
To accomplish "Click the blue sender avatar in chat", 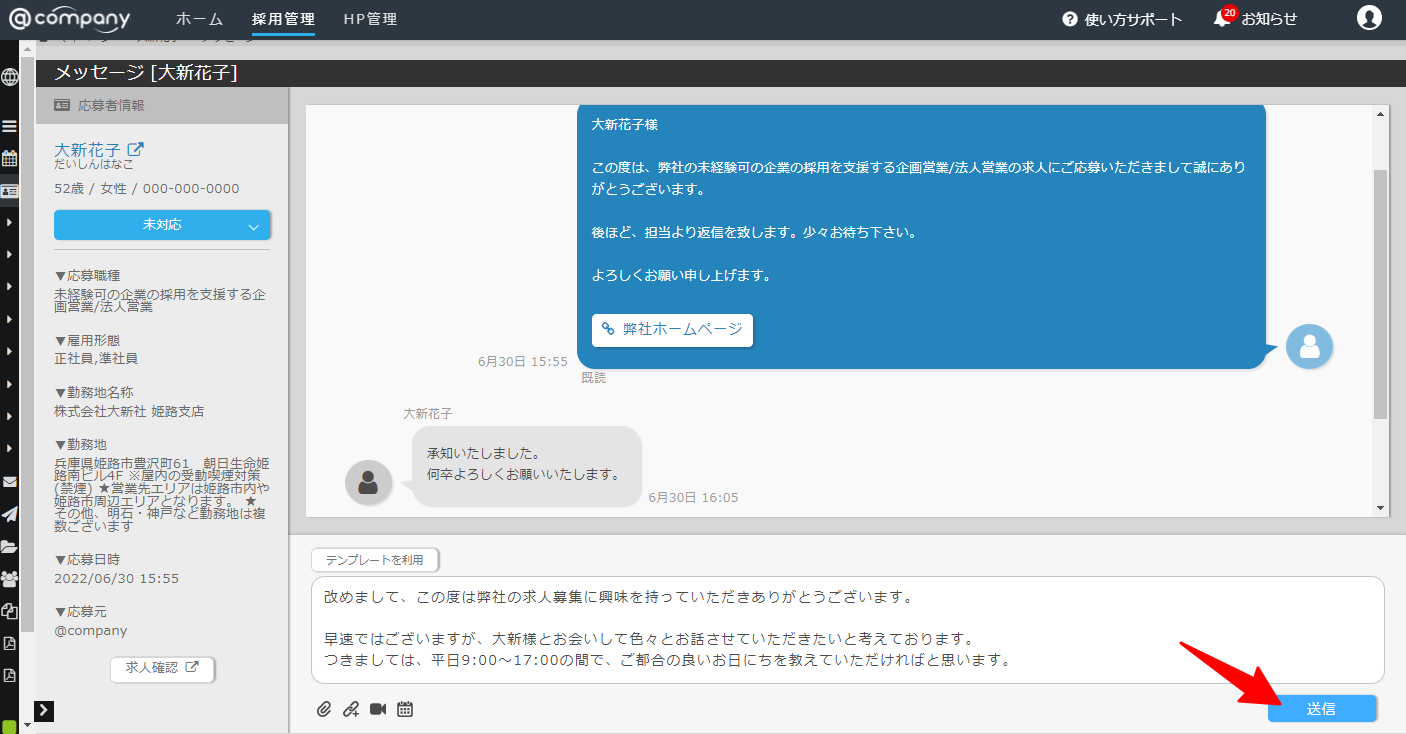I will pyautogui.click(x=1309, y=346).
